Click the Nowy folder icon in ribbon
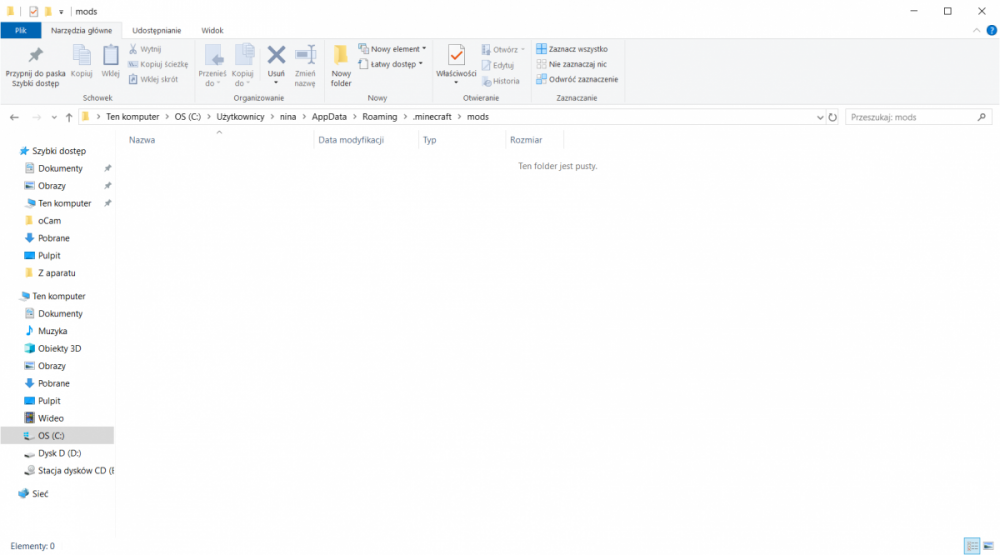Viewport: 1000px width, 555px height. click(341, 56)
